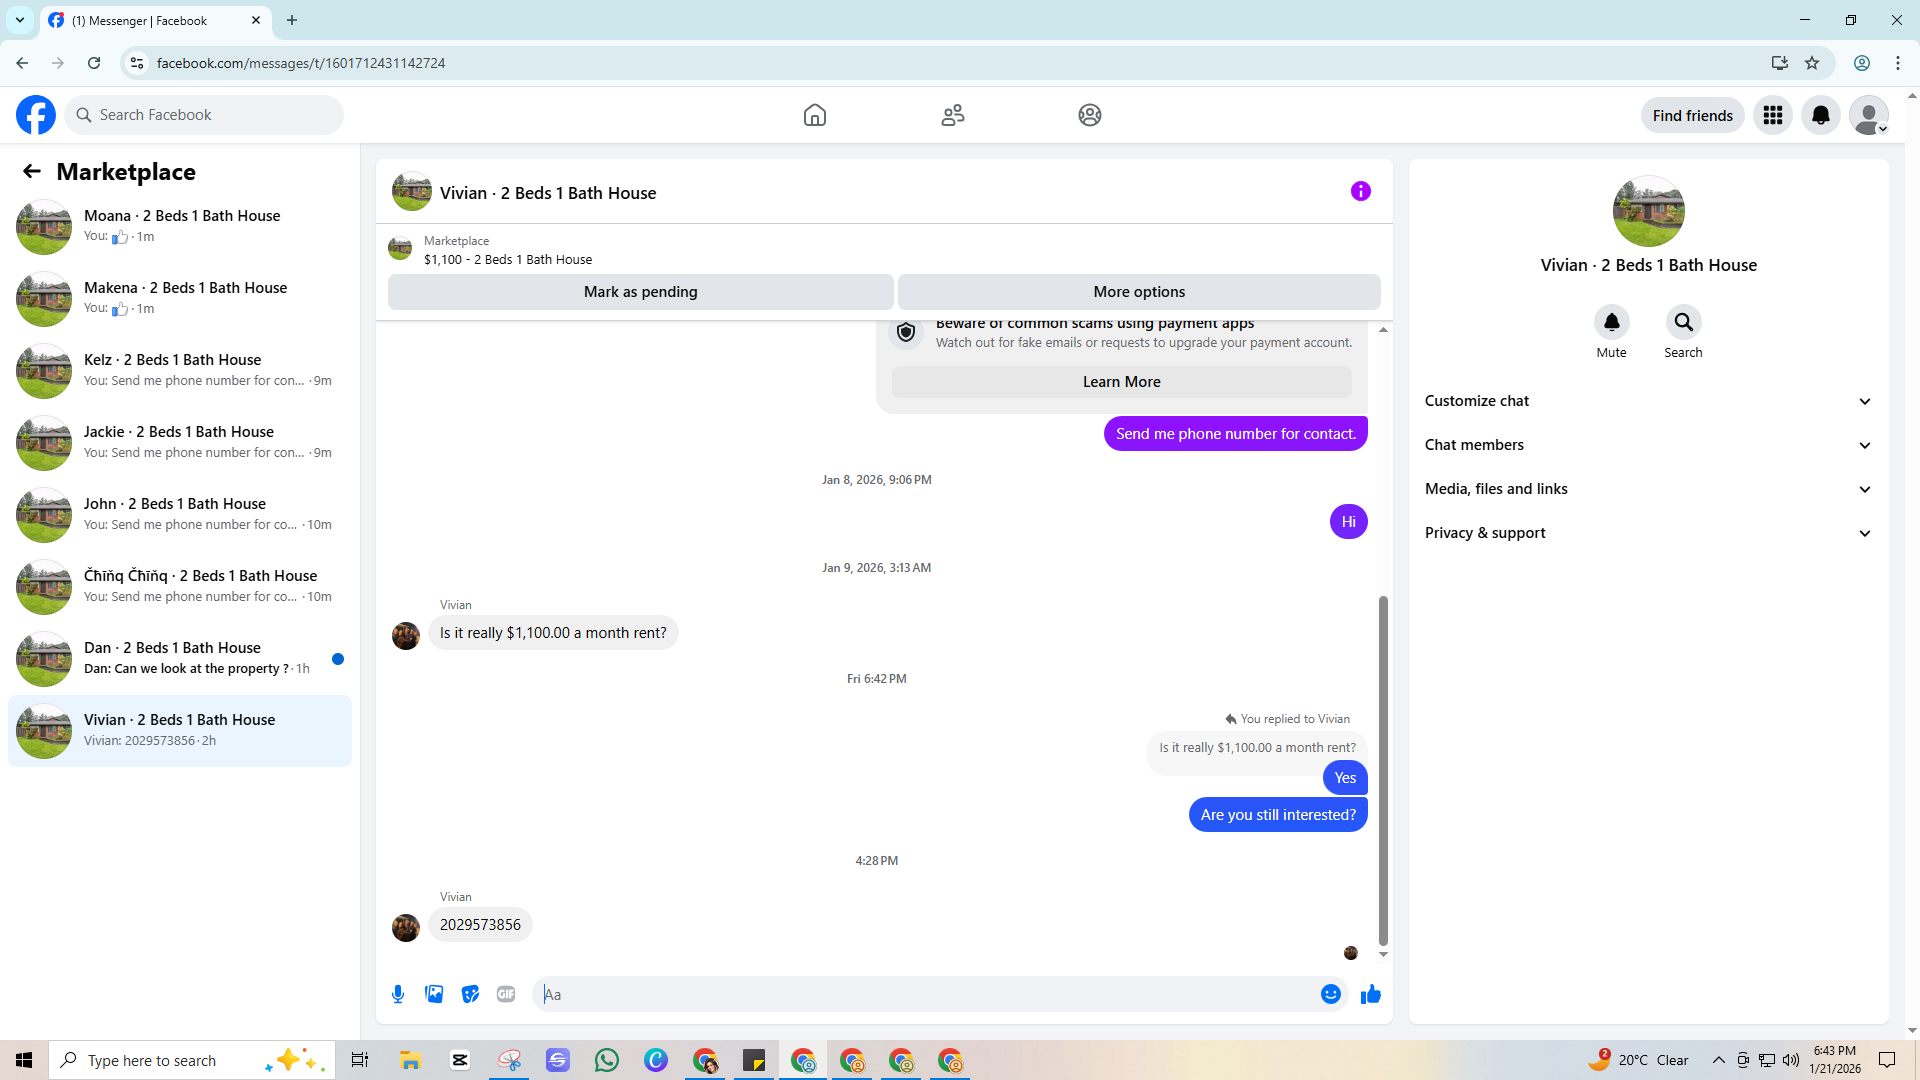Click the purple conversation information icon
The width and height of the screenshot is (1920, 1080).
click(x=1360, y=191)
